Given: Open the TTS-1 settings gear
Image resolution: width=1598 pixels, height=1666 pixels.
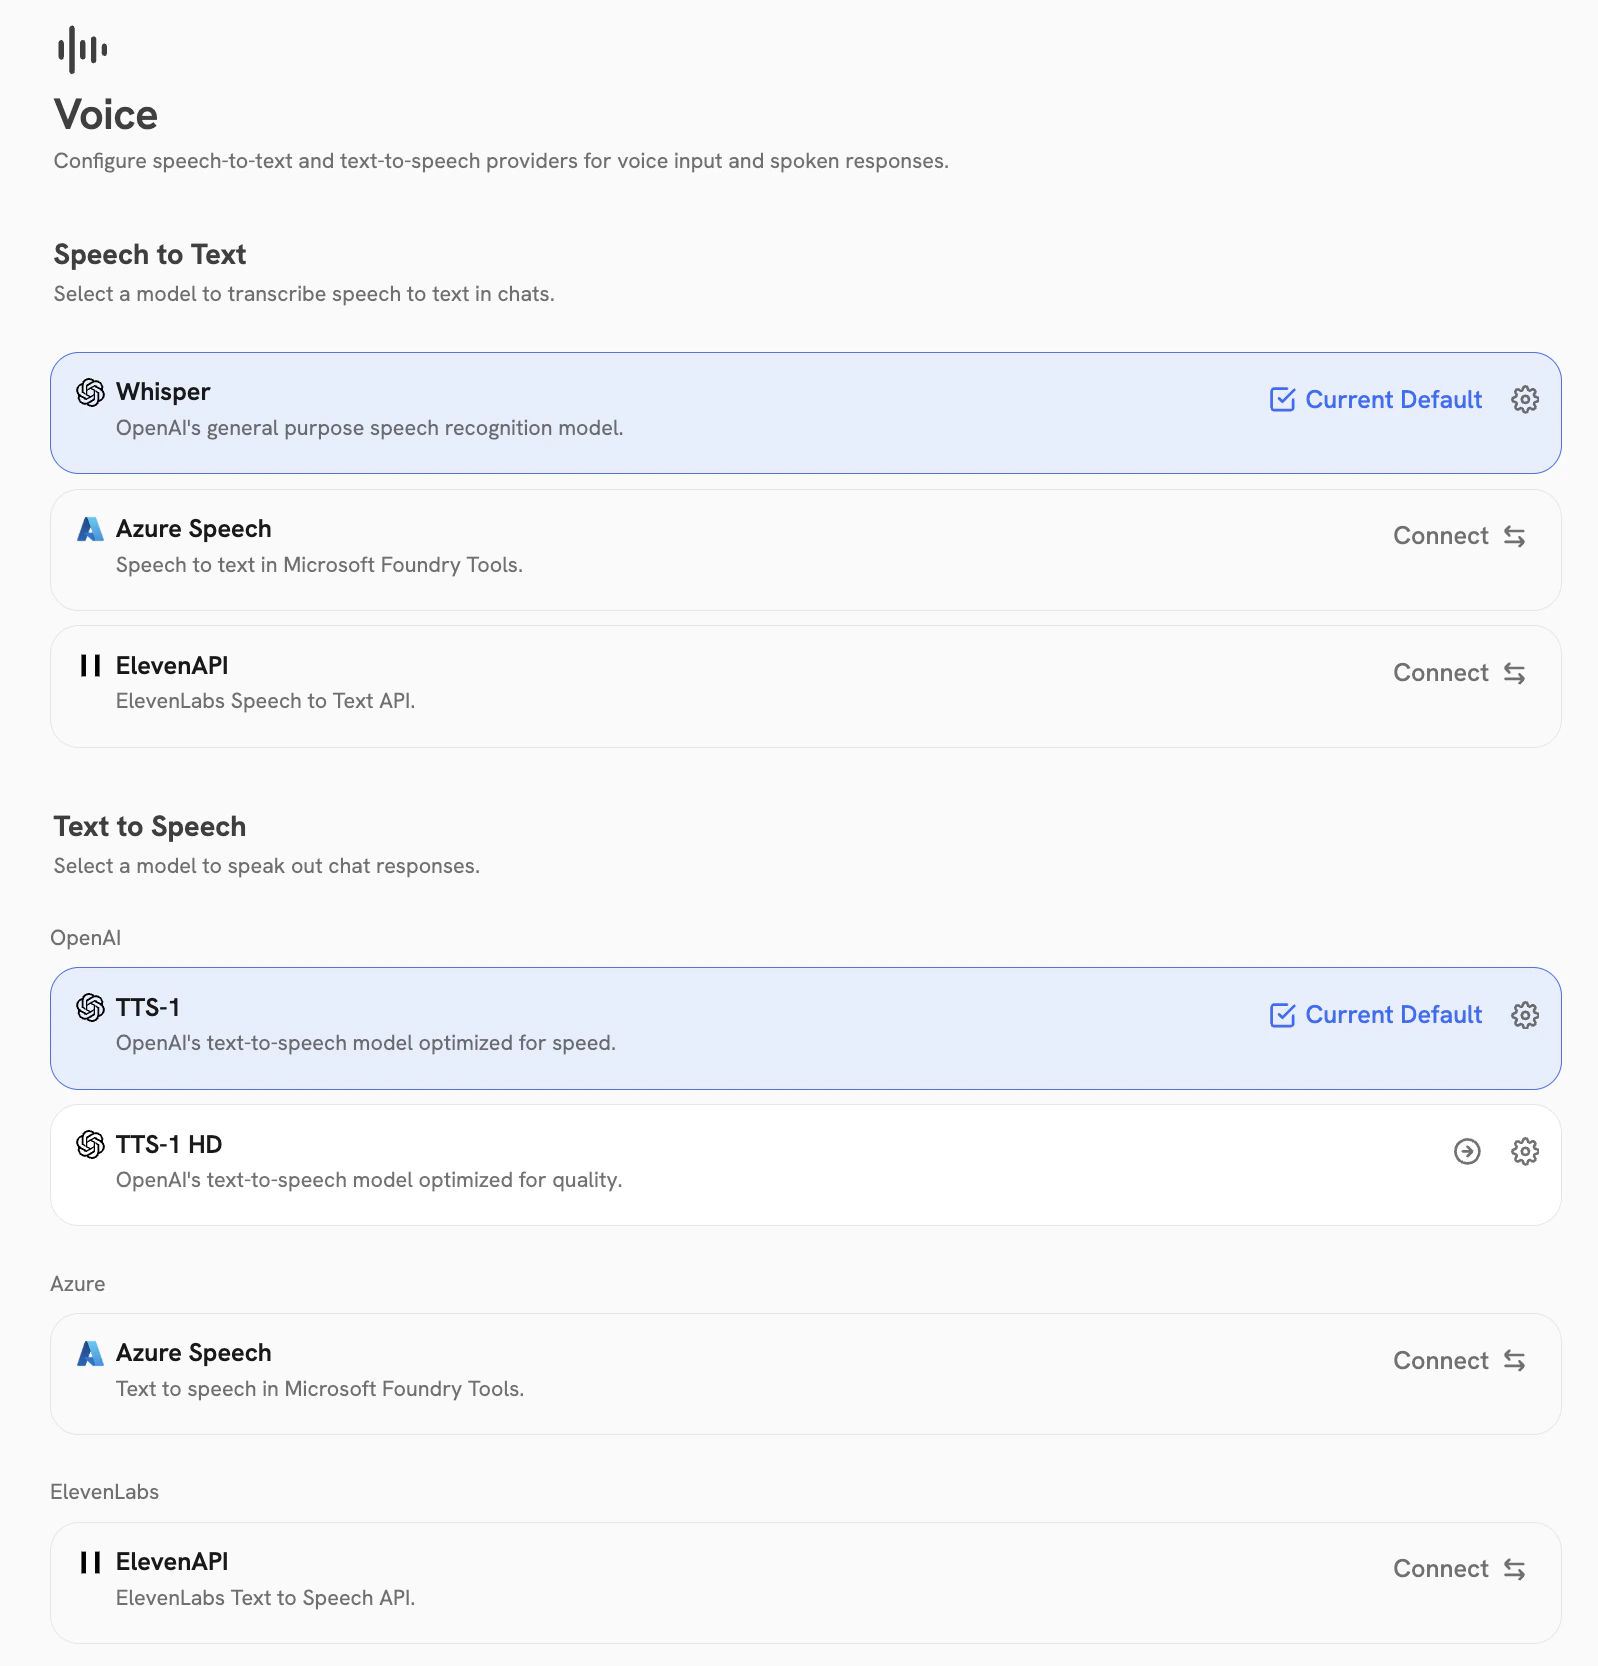Looking at the screenshot, I should 1524,1014.
